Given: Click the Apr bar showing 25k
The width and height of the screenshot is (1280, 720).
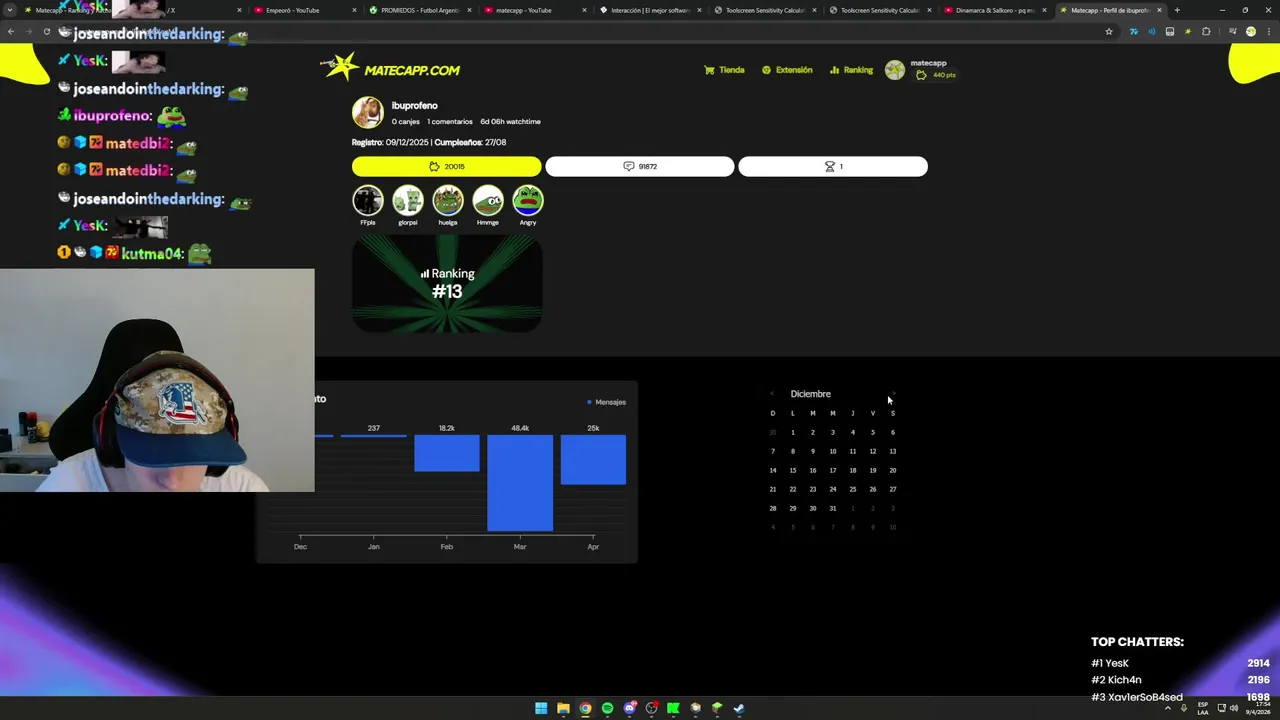Looking at the screenshot, I should pos(593,460).
